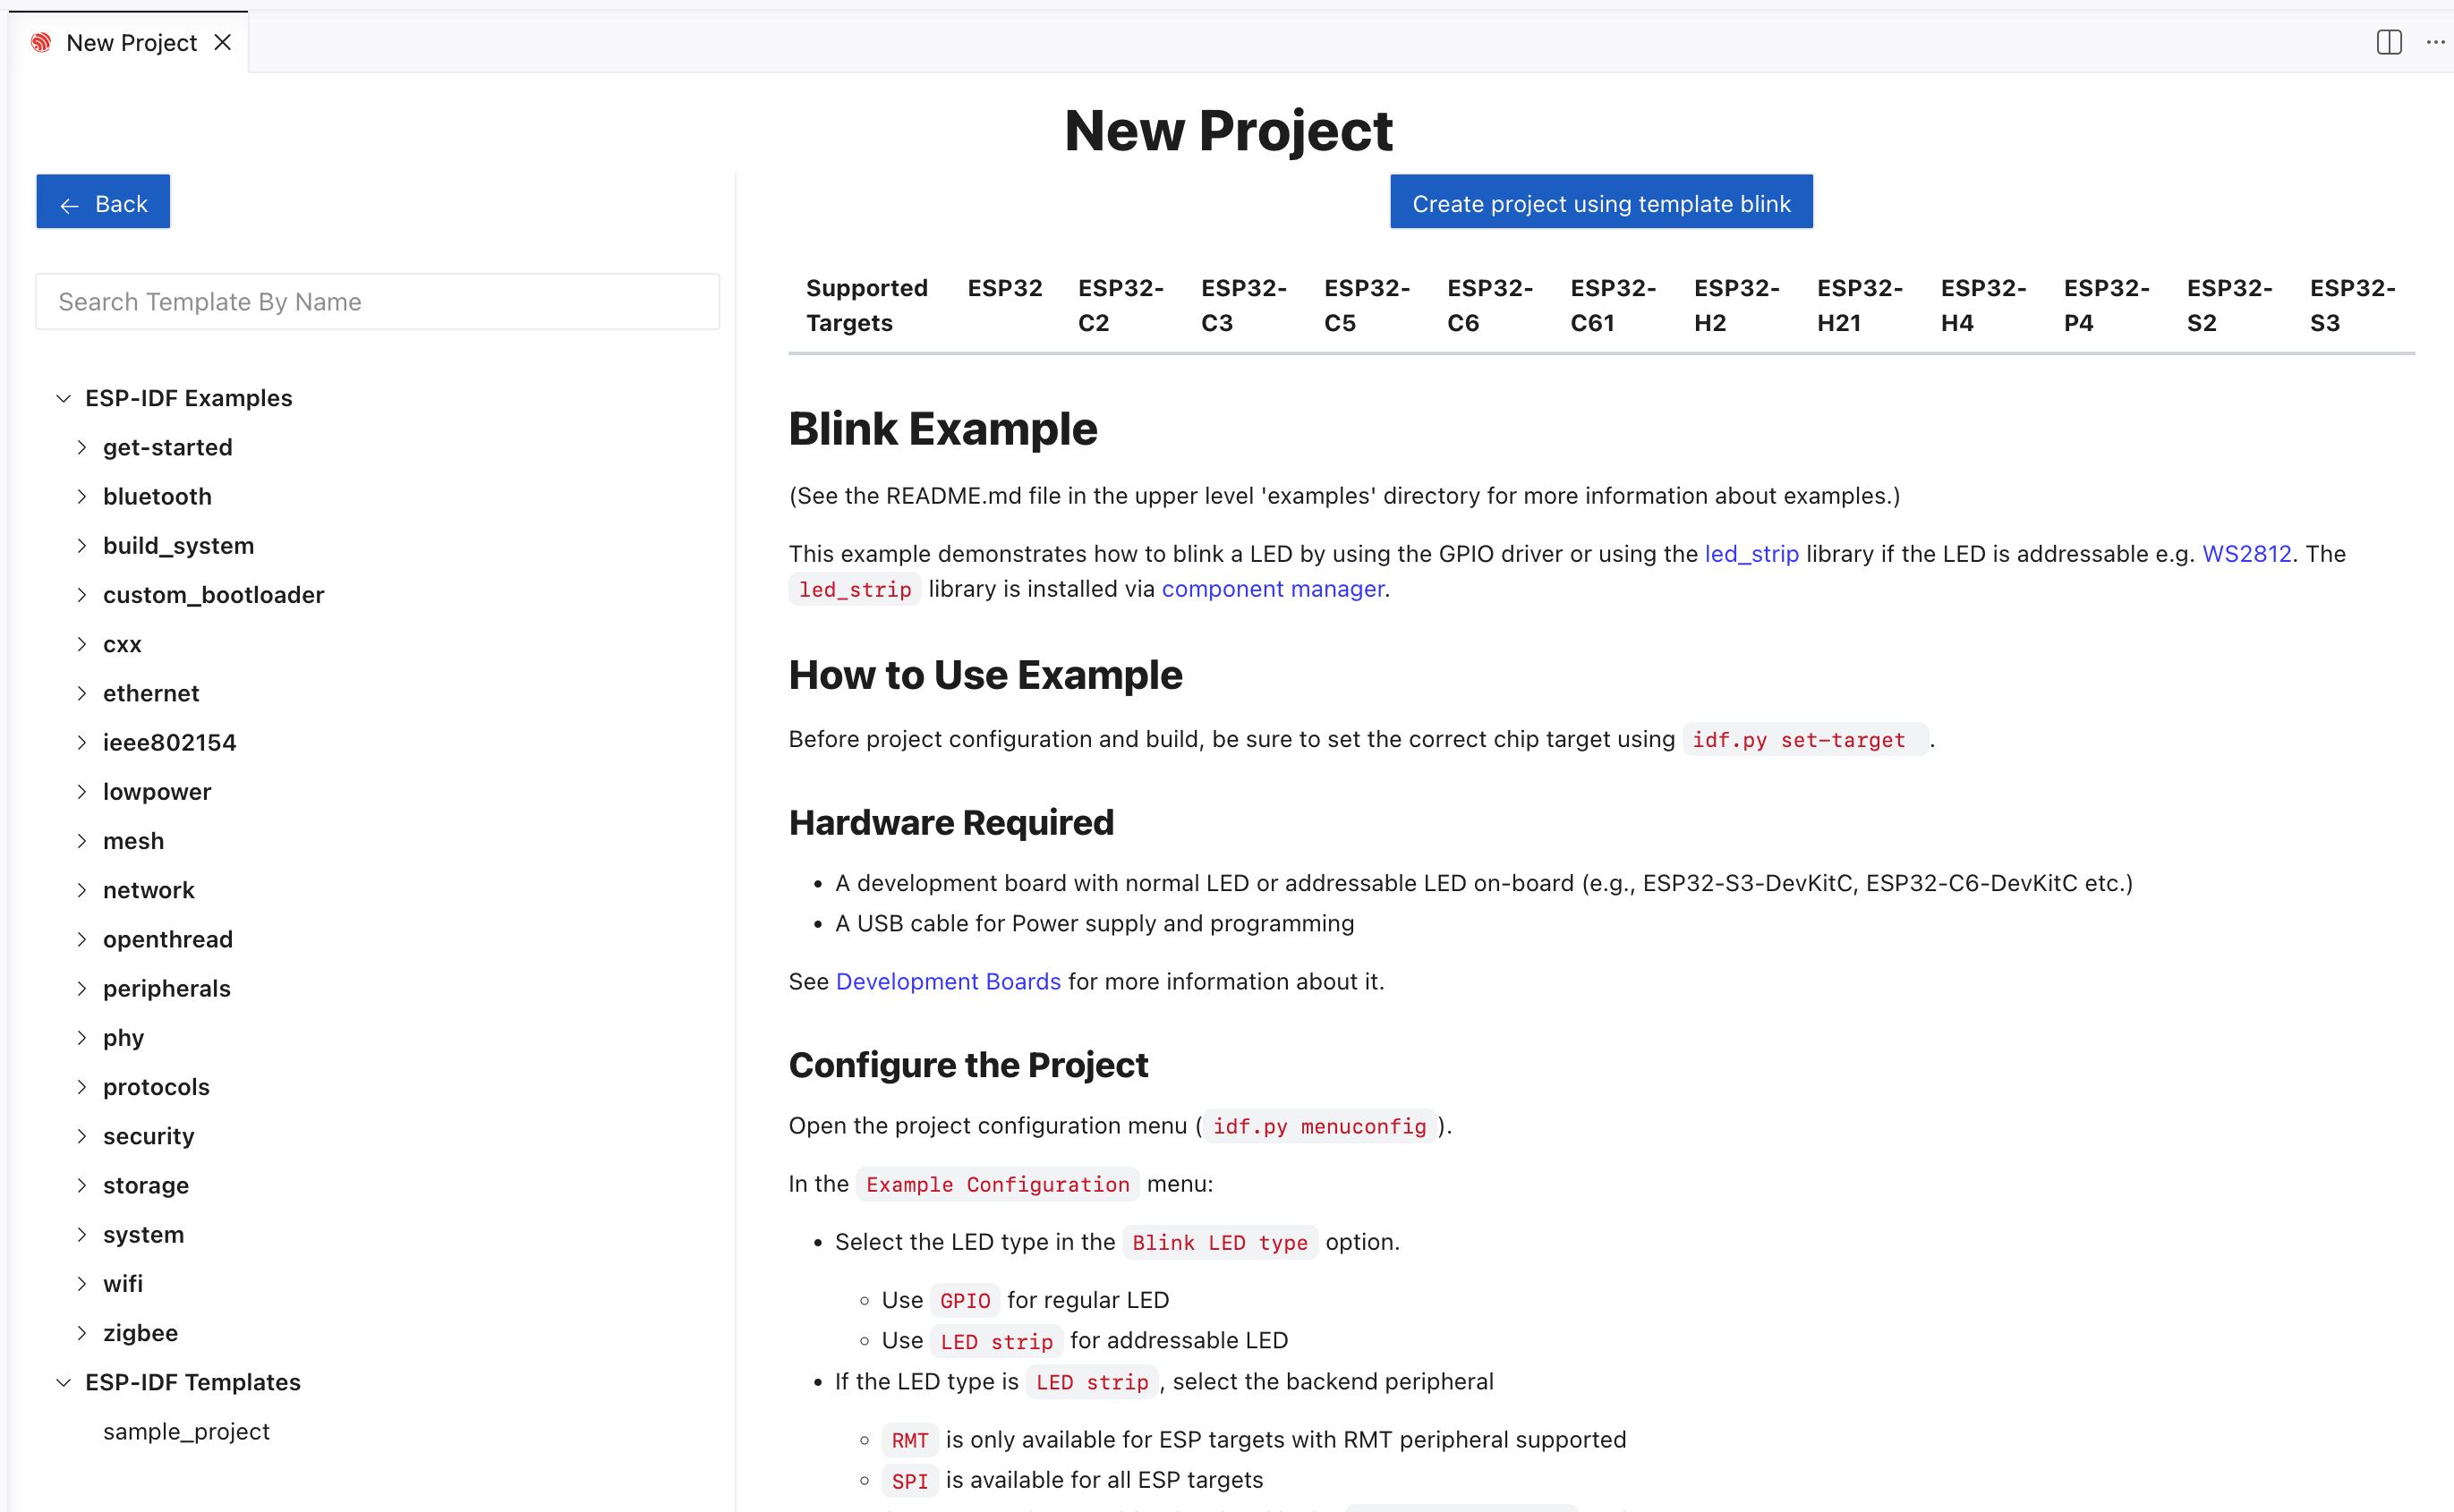Collapse the ESP-IDF Examples tree
This screenshot has height=1512, width=2454.
click(64, 398)
